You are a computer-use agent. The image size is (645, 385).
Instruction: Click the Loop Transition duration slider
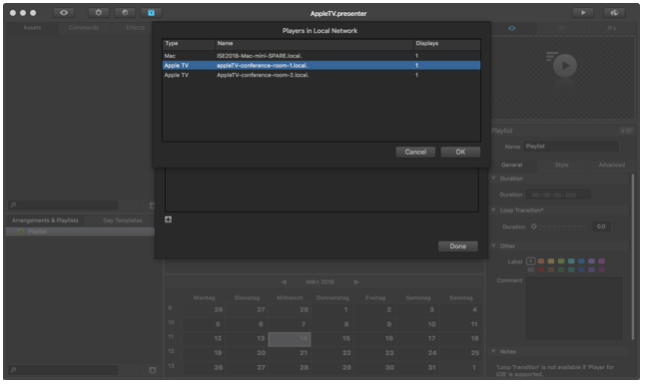559,227
